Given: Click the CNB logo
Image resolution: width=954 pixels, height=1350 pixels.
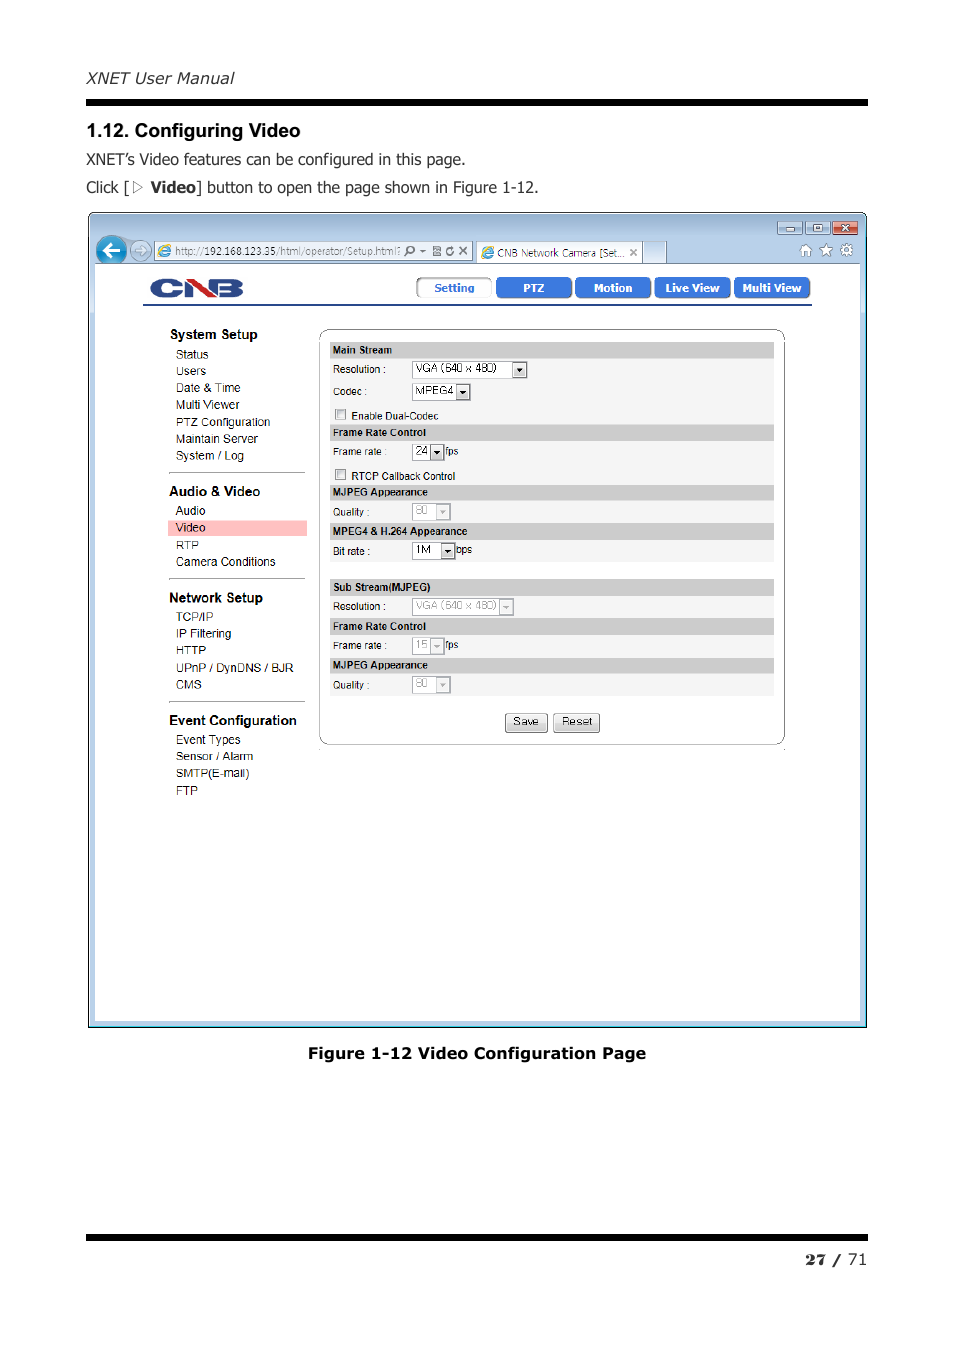Looking at the screenshot, I should [x=197, y=288].
